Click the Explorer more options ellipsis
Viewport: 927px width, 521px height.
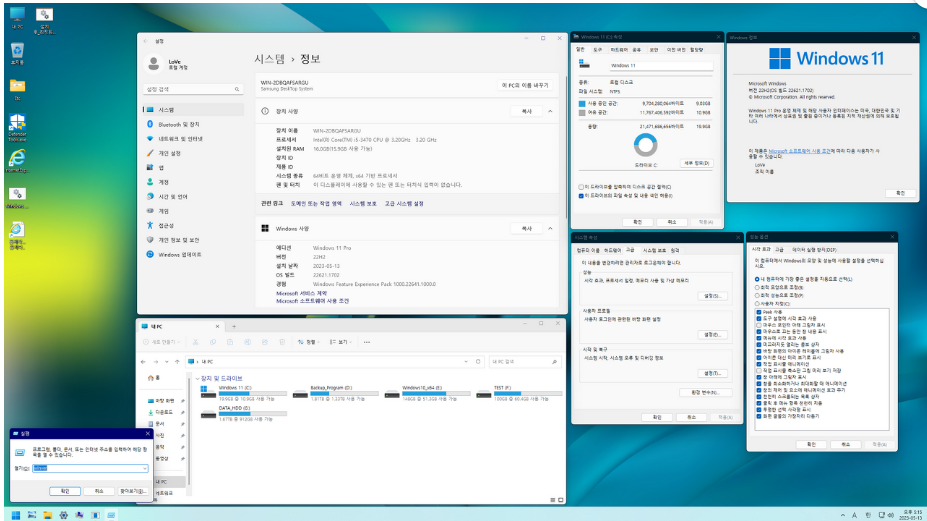(367, 342)
